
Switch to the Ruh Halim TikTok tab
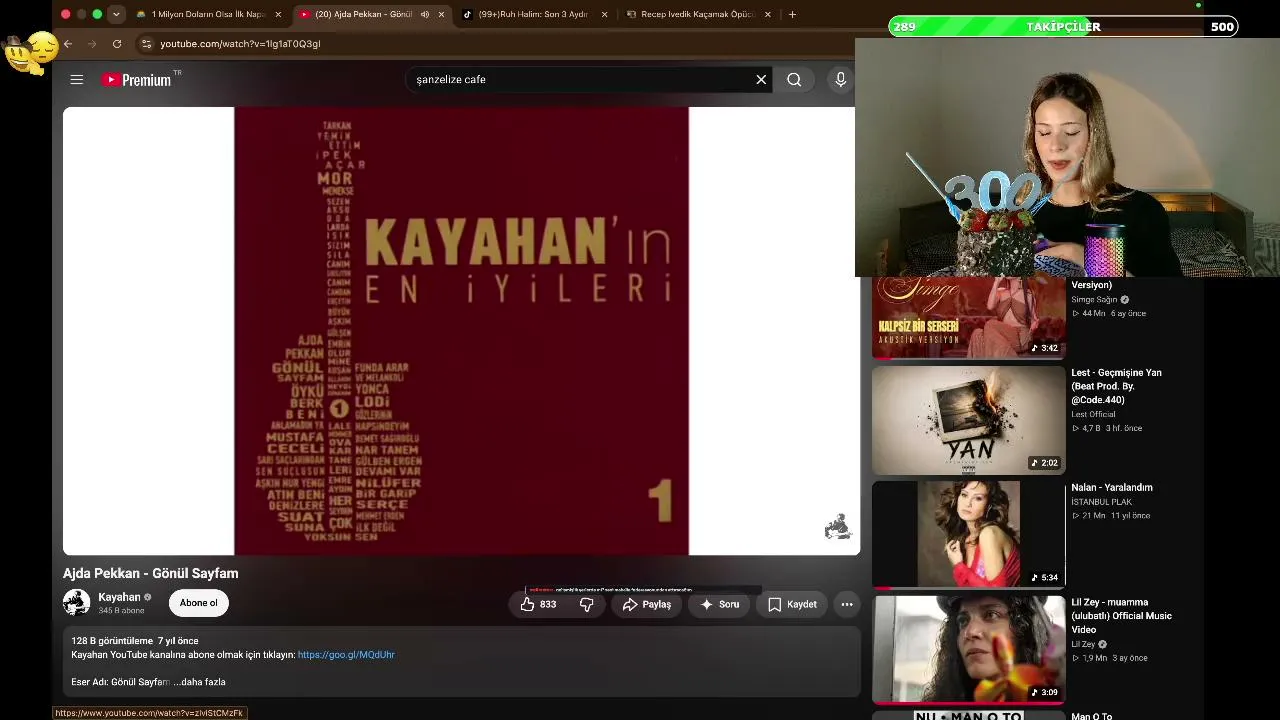[x=534, y=14]
